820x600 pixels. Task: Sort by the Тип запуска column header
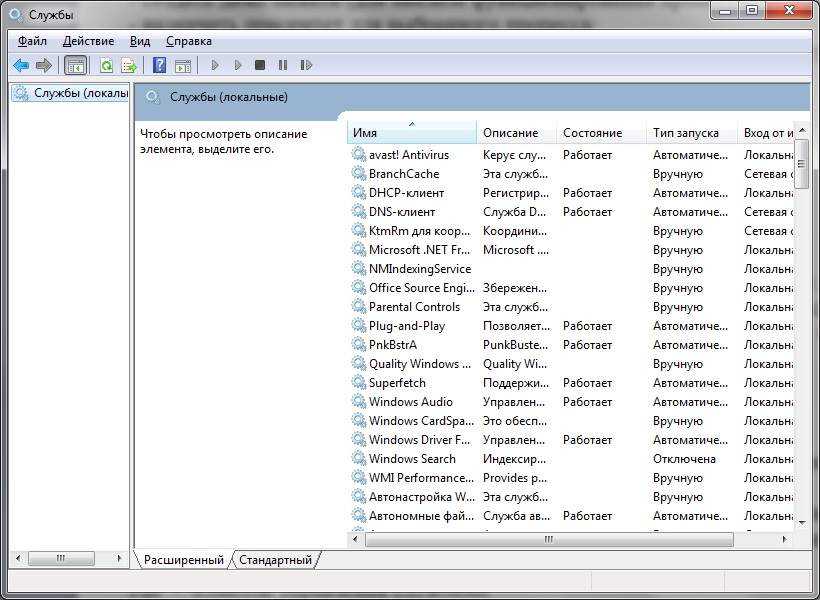(x=686, y=132)
